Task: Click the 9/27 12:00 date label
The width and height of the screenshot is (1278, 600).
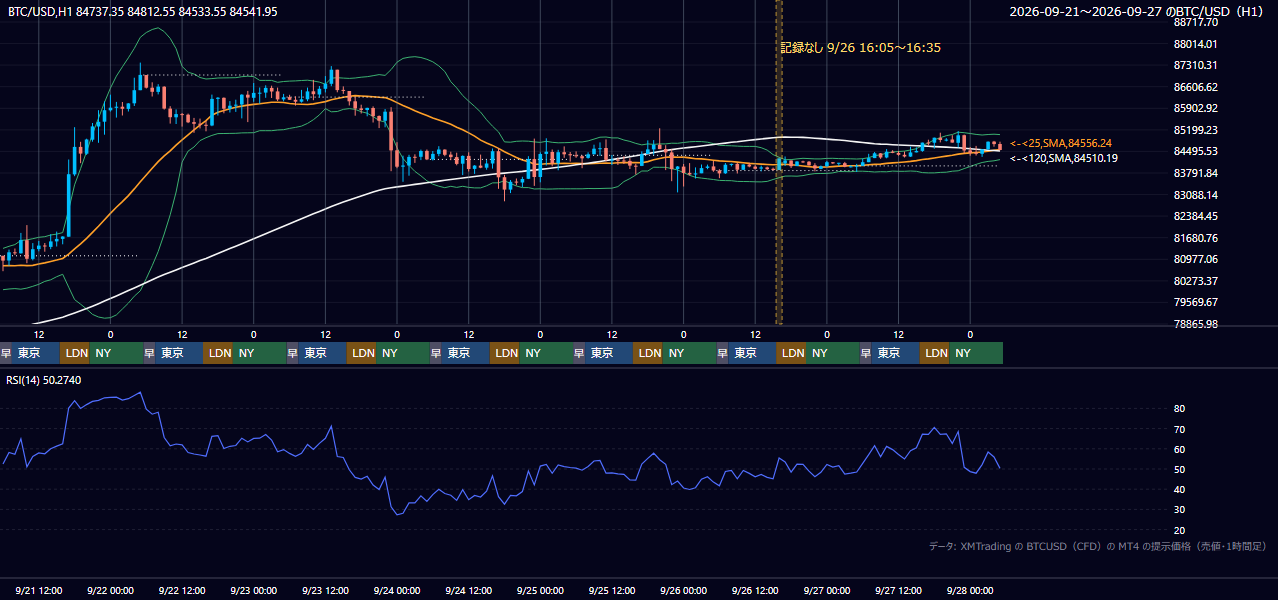Action: click(899, 590)
